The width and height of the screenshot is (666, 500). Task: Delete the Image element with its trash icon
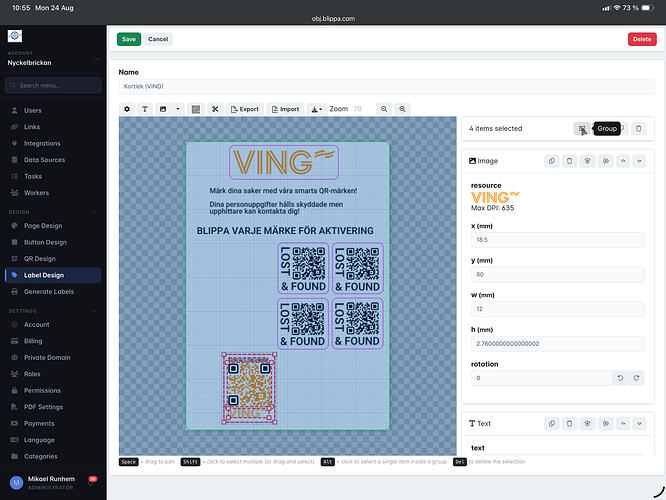tap(570, 161)
